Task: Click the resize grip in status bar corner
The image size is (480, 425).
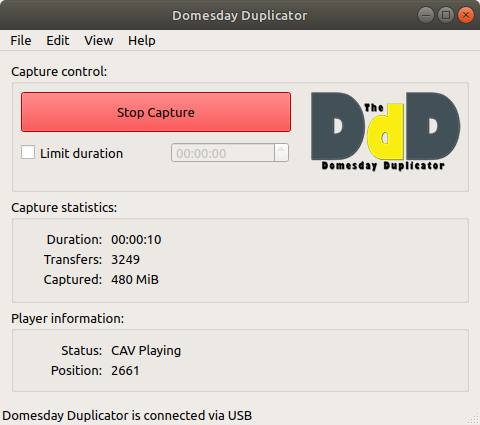Action: tap(474, 419)
